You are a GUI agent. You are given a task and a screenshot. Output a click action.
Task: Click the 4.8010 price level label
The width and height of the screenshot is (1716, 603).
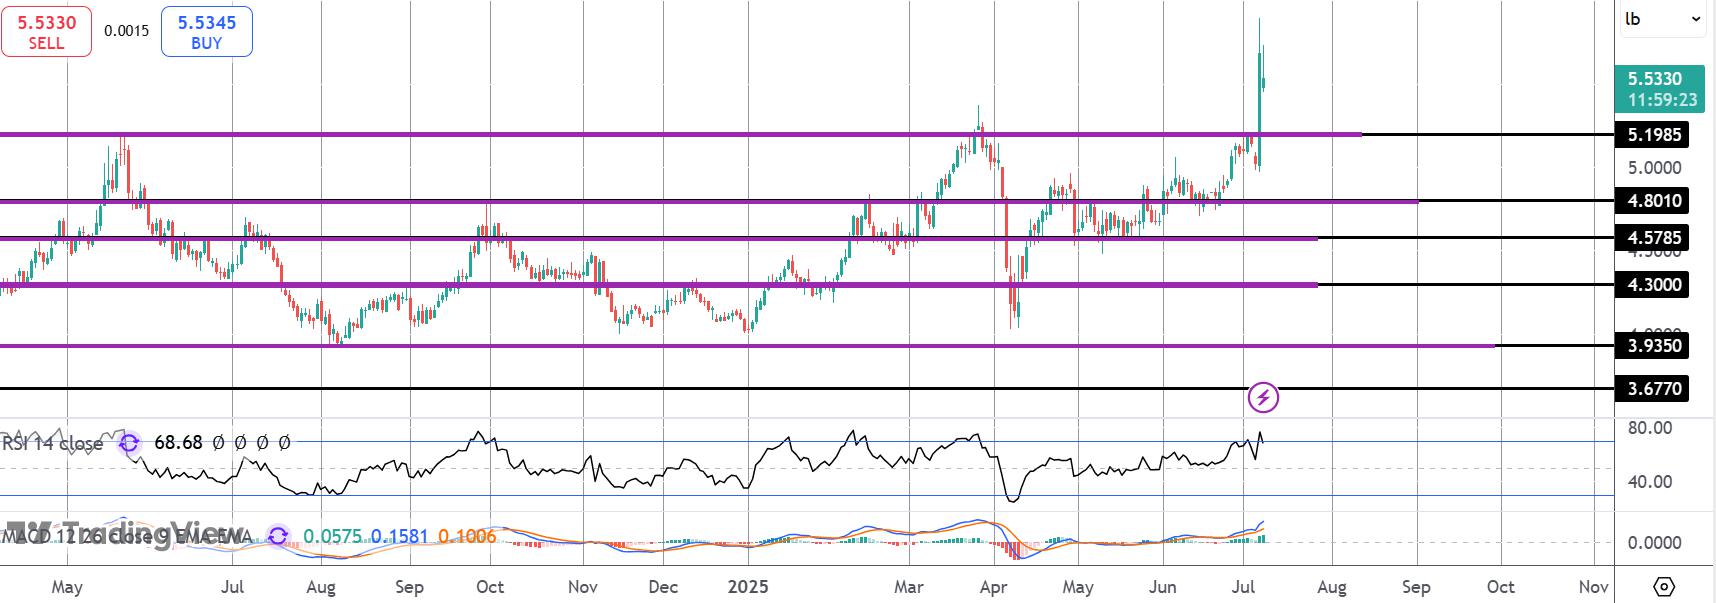[x=1652, y=201]
